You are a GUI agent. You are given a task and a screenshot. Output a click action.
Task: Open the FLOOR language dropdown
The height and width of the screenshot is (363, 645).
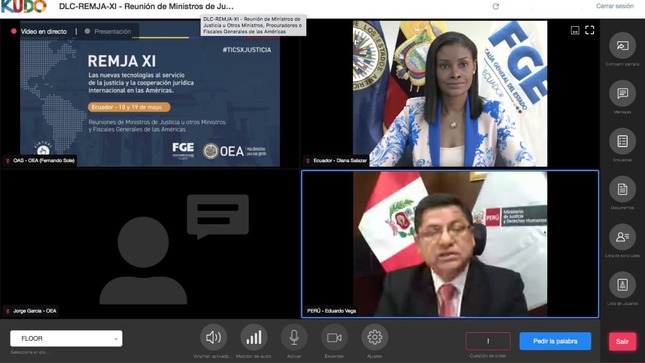[66, 338]
